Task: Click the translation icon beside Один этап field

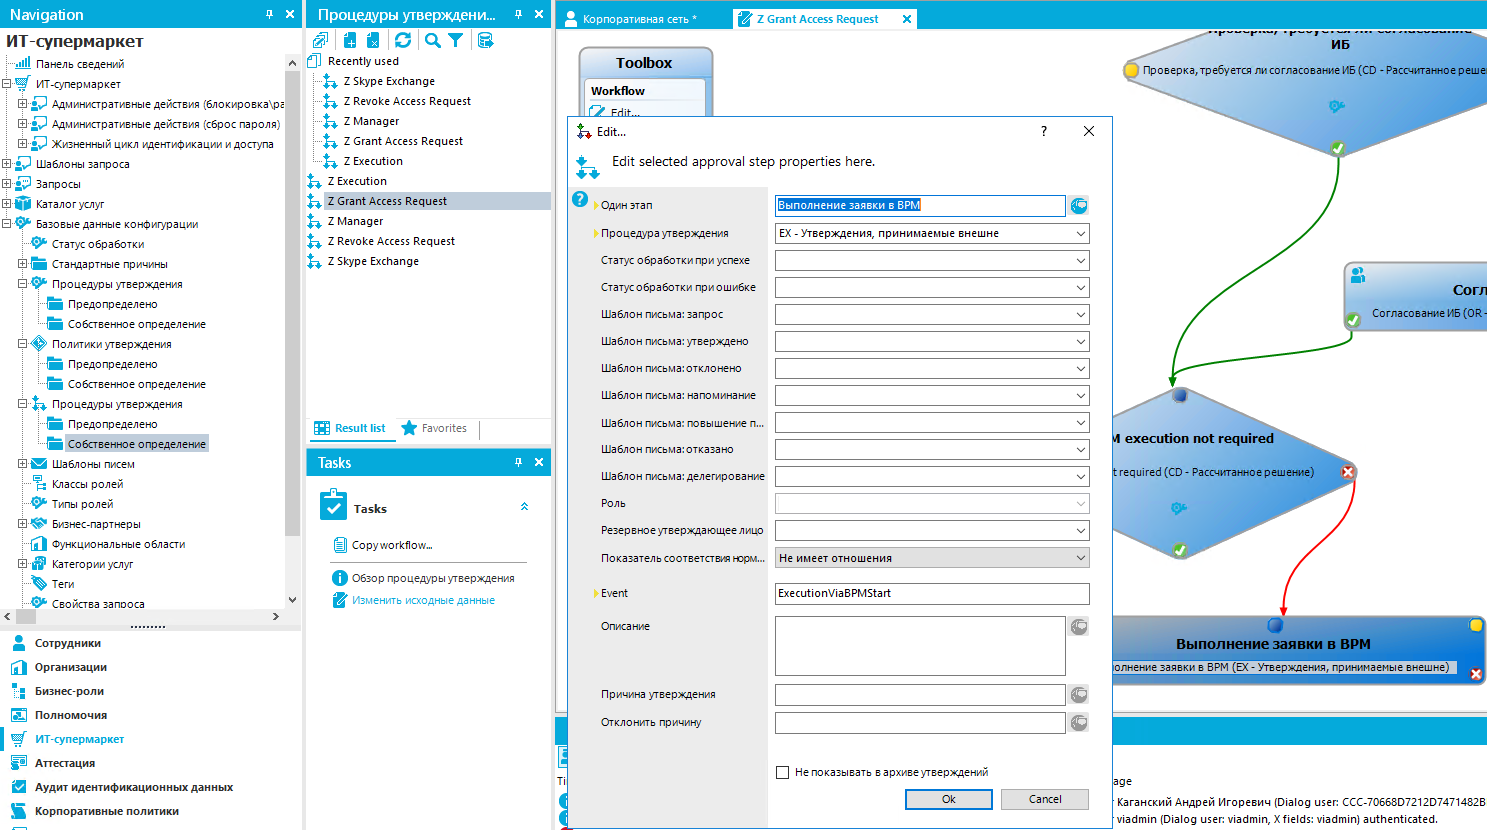Action: point(1079,206)
